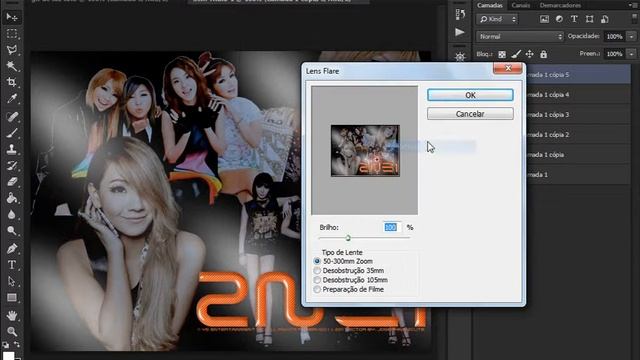
Task: Click the Opacidade 100% value field
Action: point(614,36)
